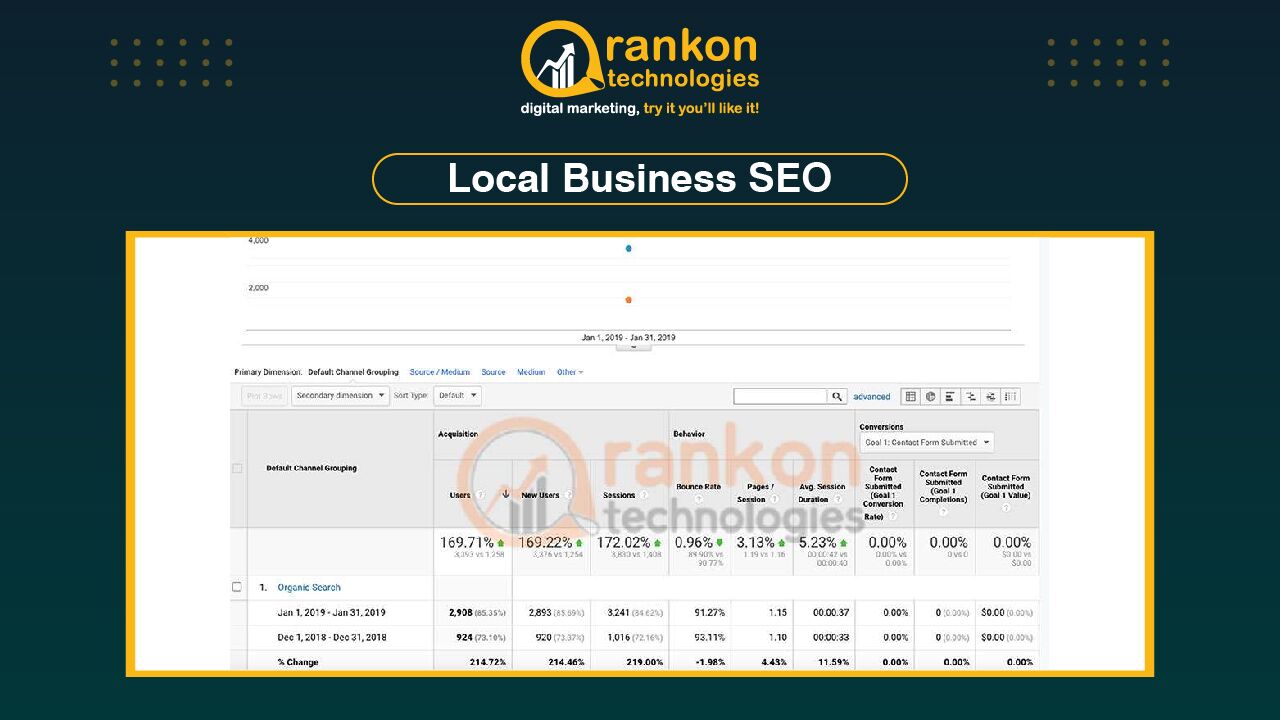Click the 214.72% change value for Users
1280x720 pixels.
[x=489, y=662]
